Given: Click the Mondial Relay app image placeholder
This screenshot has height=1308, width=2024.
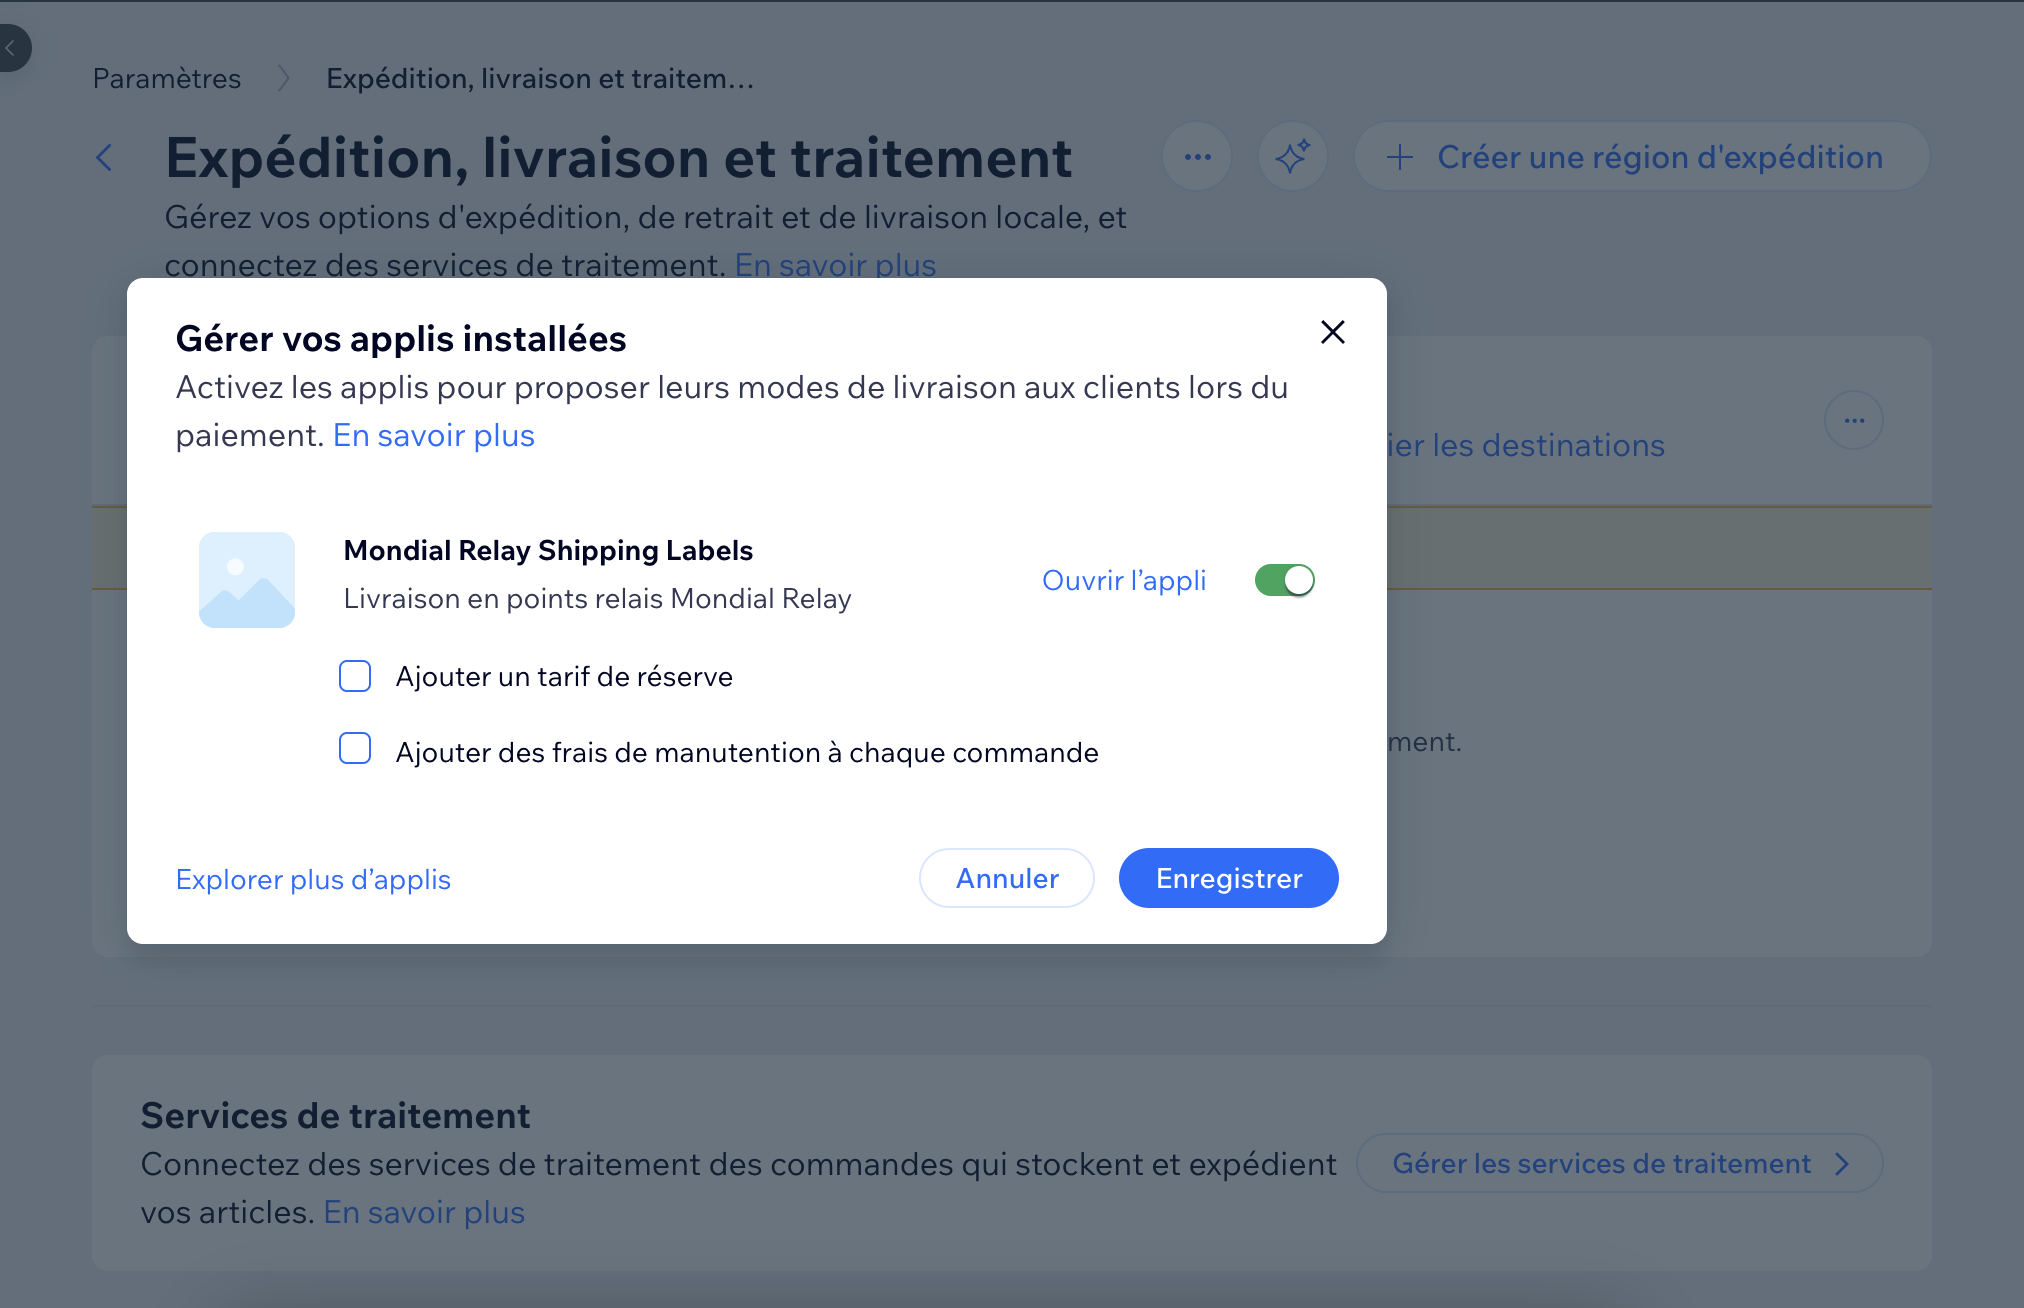Looking at the screenshot, I should pyautogui.click(x=247, y=580).
